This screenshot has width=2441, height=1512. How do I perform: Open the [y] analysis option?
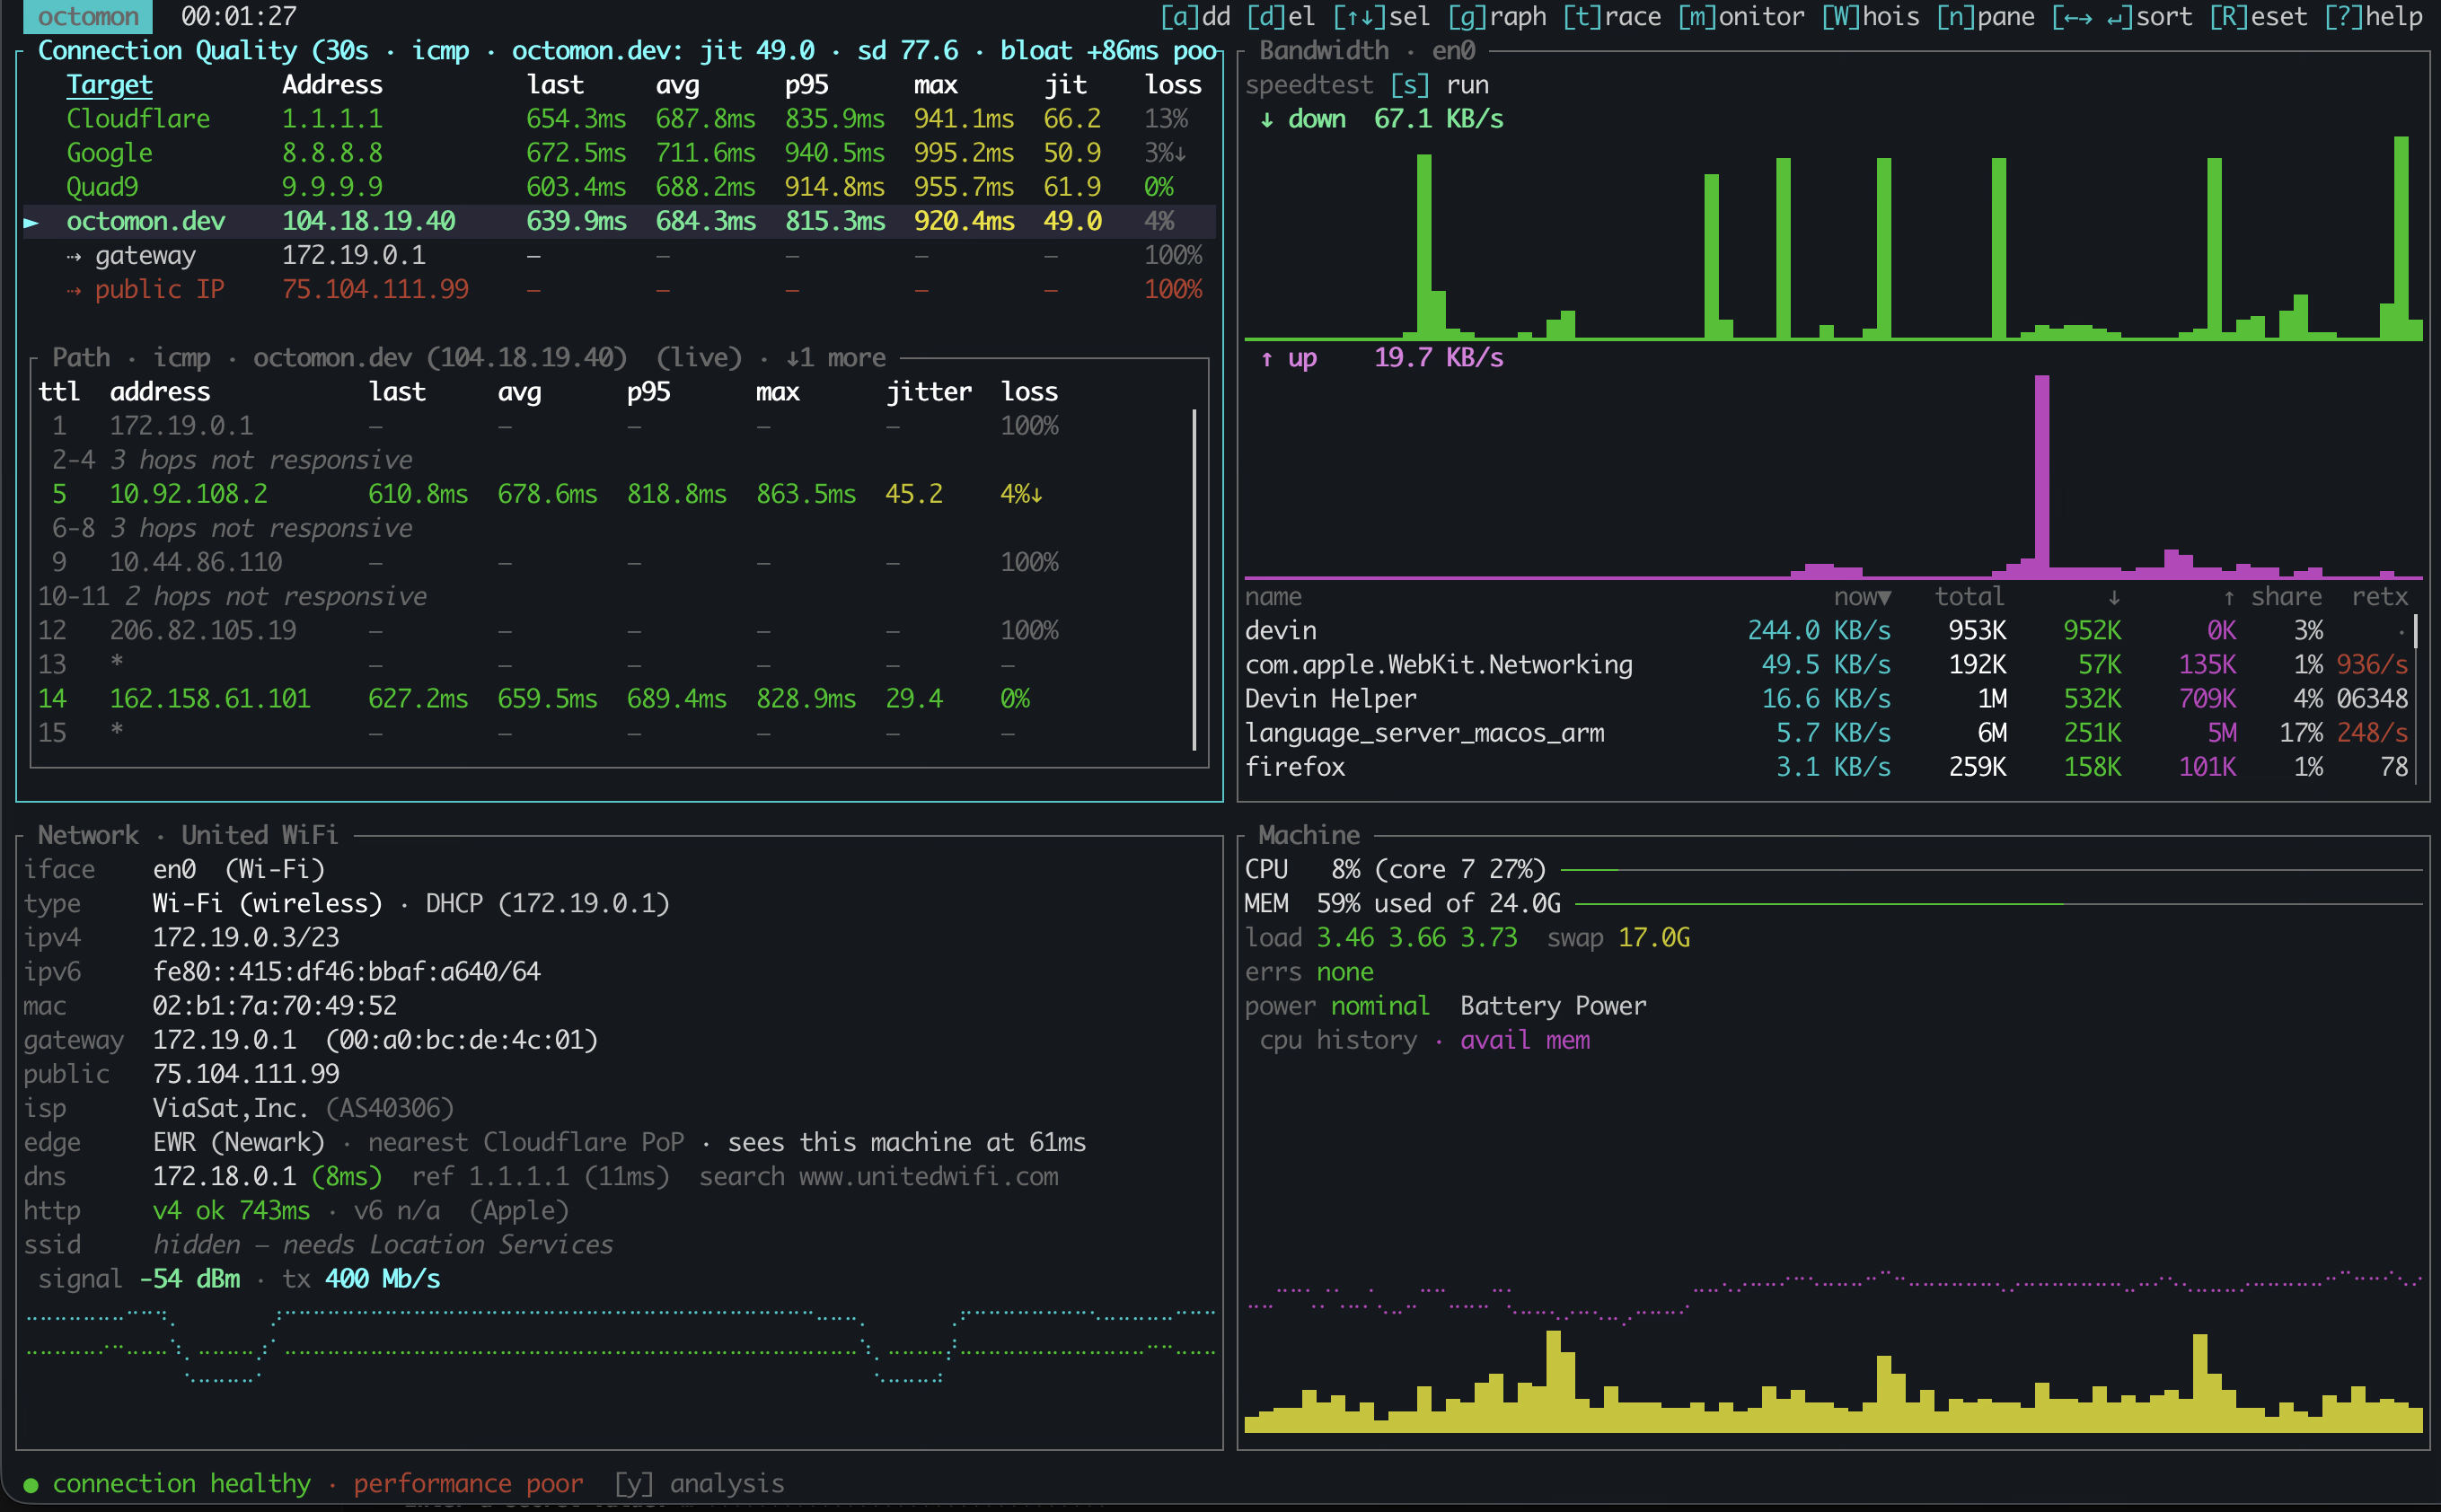(x=699, y=1483)
